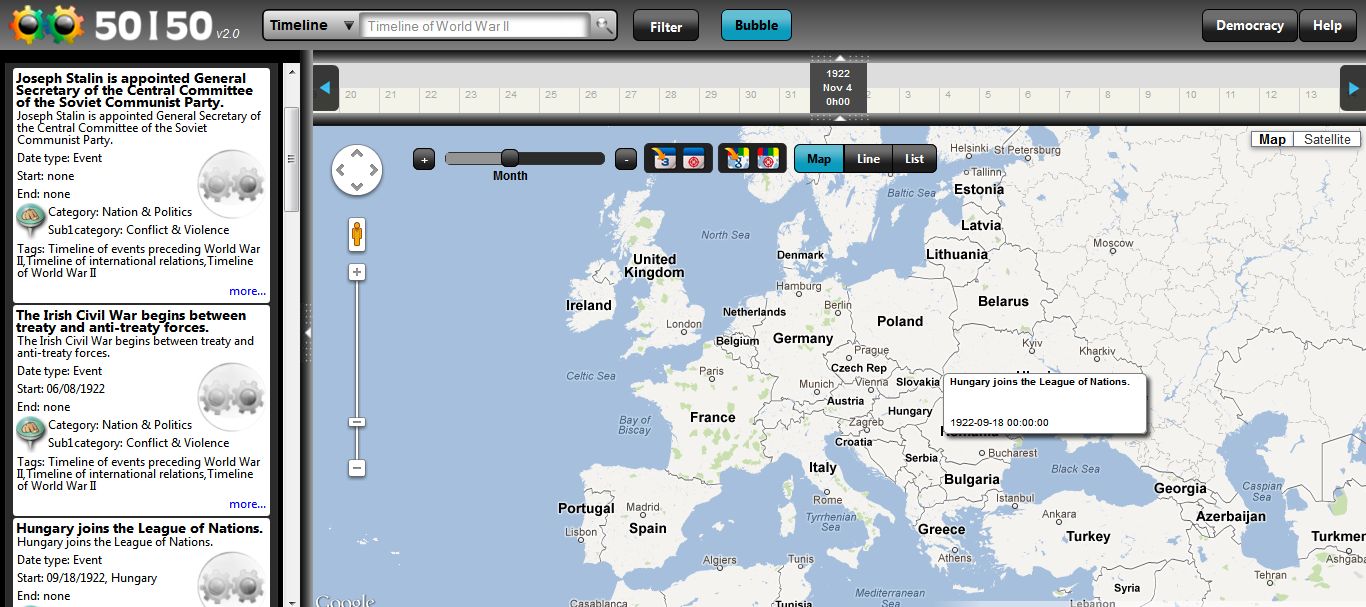Select the Satellite base layer
Viewport: 1366px width, 607px height.
(1327, 139)
